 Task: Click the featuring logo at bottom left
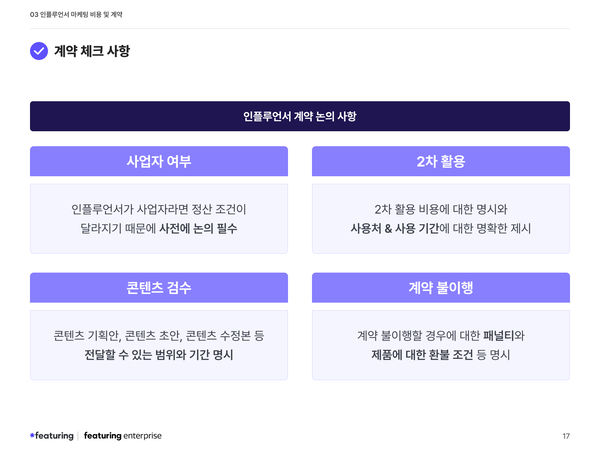coord(51,435)
